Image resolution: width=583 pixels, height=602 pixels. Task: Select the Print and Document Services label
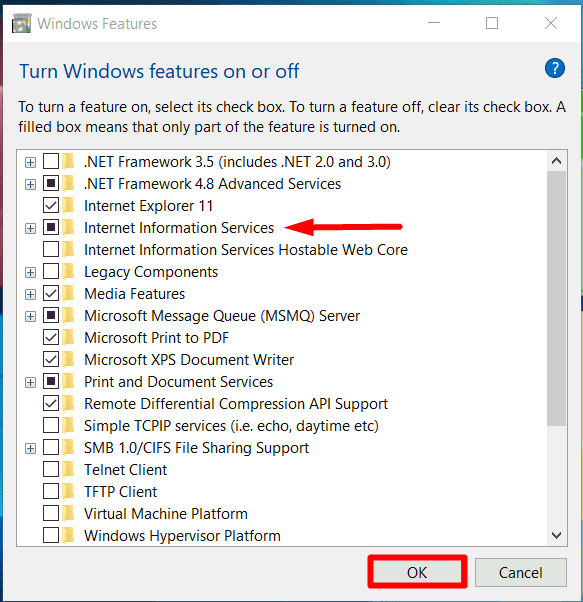178,382
